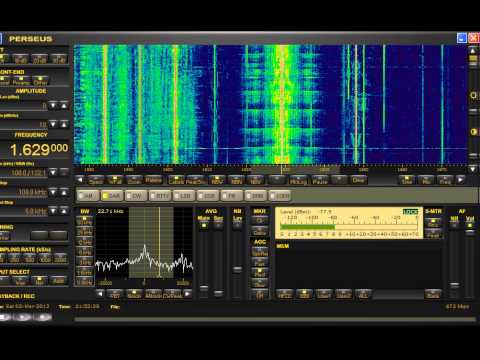This screenshot has width=480, height=360.
Task: Enable the -20 dB attenuator
Action: tap(40, 59)
